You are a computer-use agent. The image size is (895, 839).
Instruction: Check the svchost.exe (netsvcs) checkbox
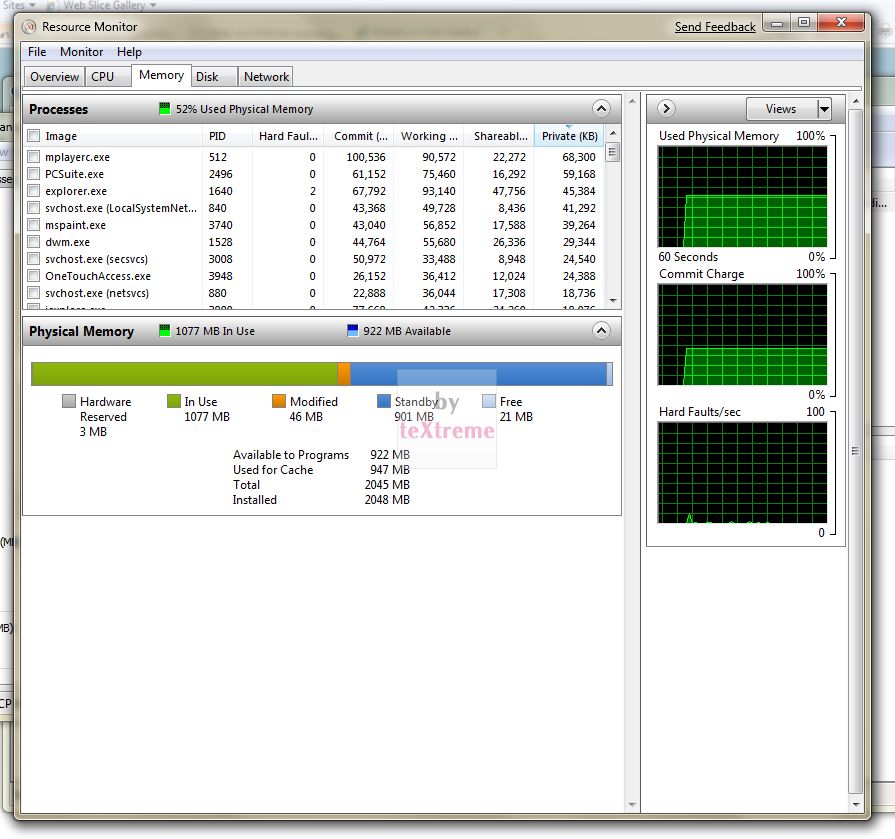(34, 293)
